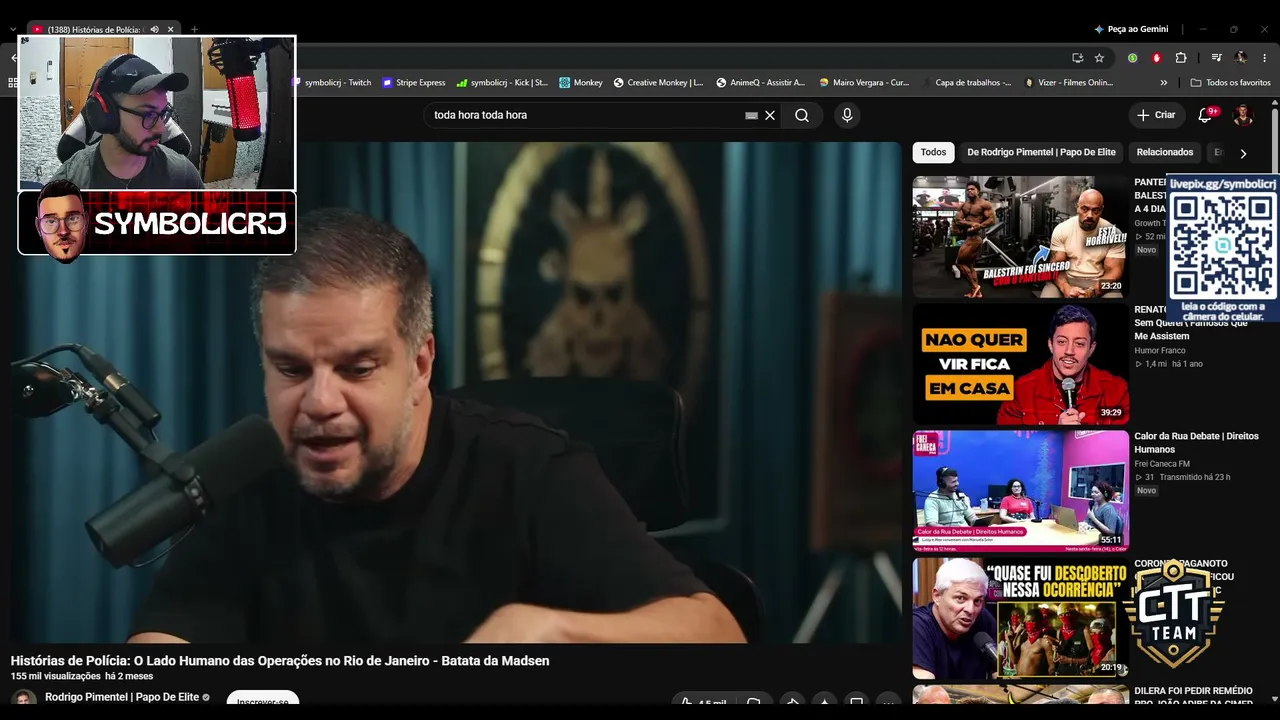Open the Monkey bookmark

tap(581, 83)
